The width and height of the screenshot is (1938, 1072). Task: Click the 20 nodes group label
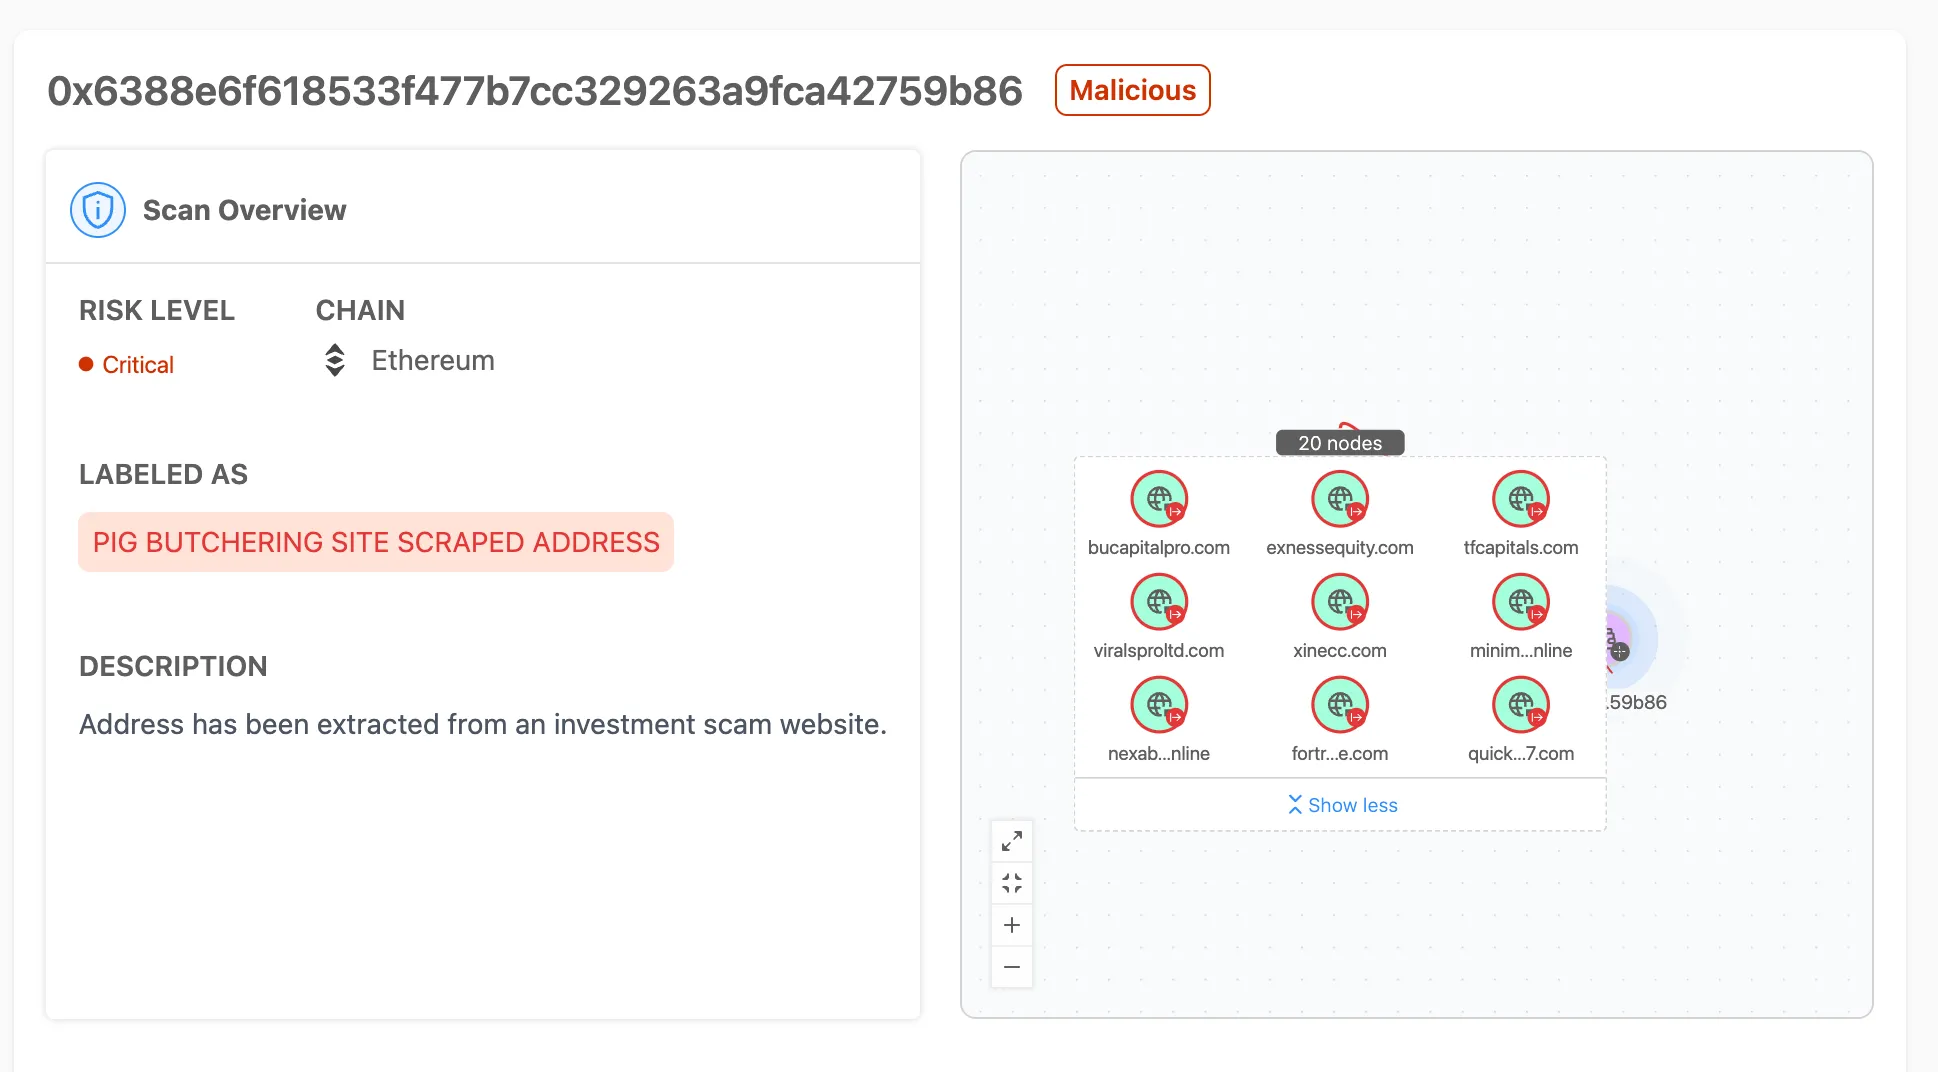[x=1340, y=443]
